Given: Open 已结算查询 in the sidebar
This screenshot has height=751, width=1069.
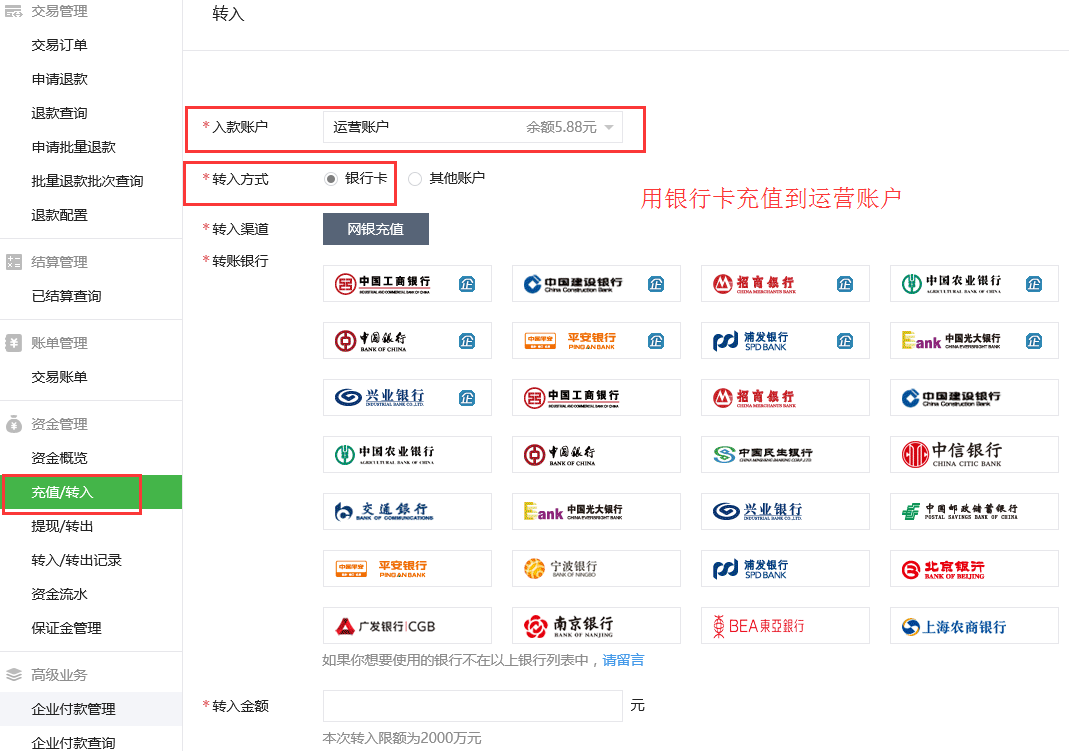Looking at the screenshot, I should pos(66,296).
